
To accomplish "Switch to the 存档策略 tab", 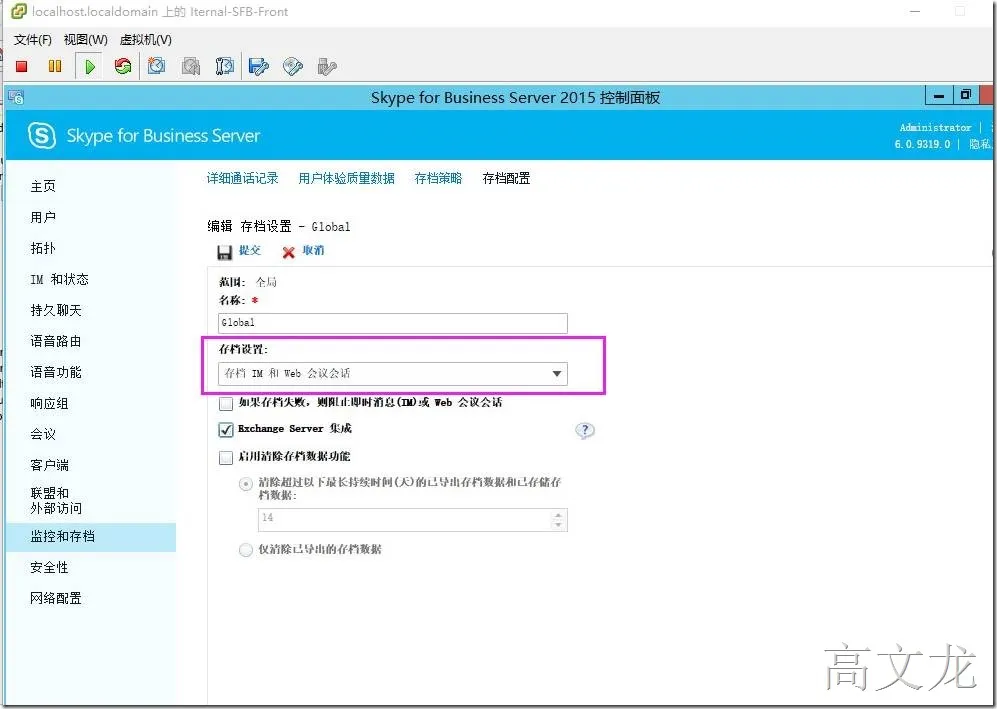I will 438,178.
